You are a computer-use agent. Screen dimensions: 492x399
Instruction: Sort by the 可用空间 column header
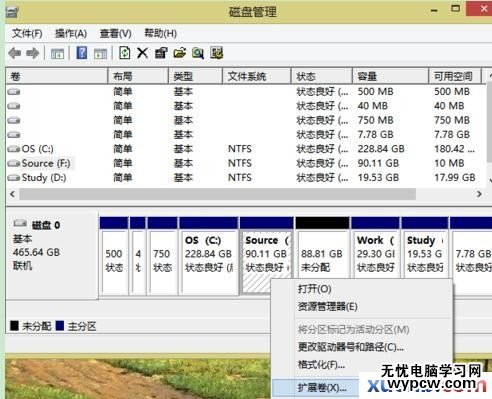point(455,76)
